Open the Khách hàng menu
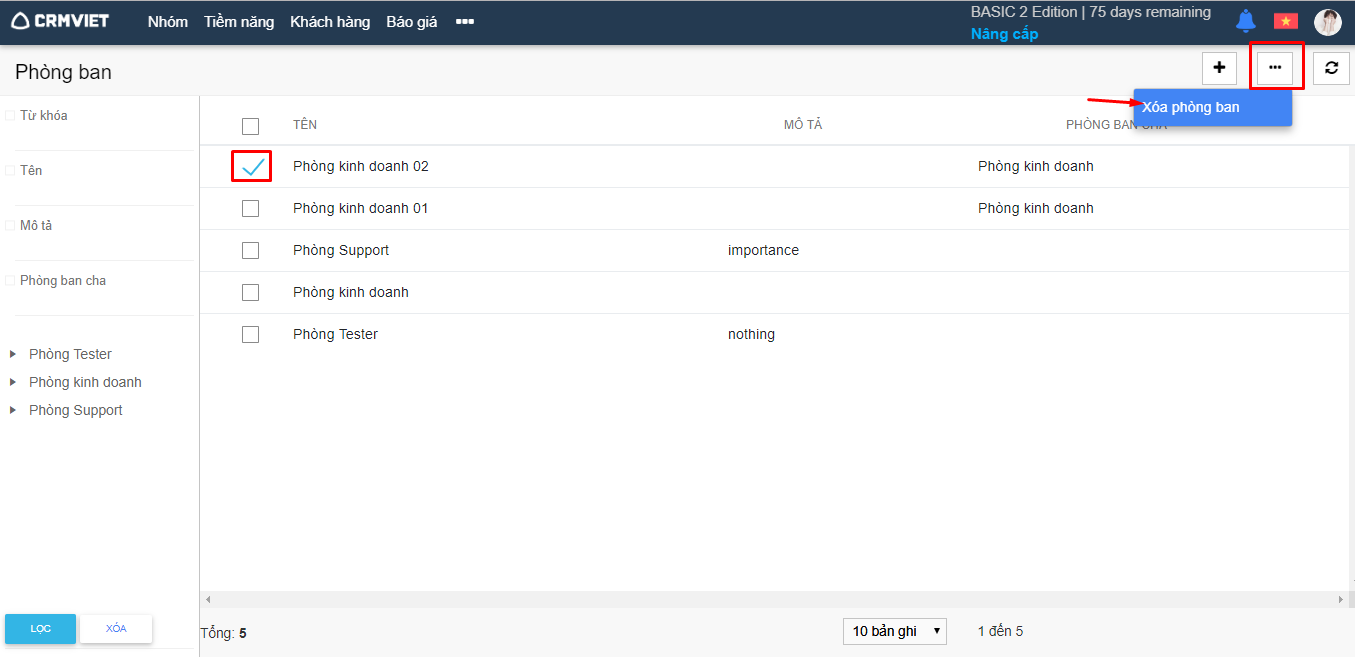Viewport: 1355px width, 657px height. click(x=330, y=22)
